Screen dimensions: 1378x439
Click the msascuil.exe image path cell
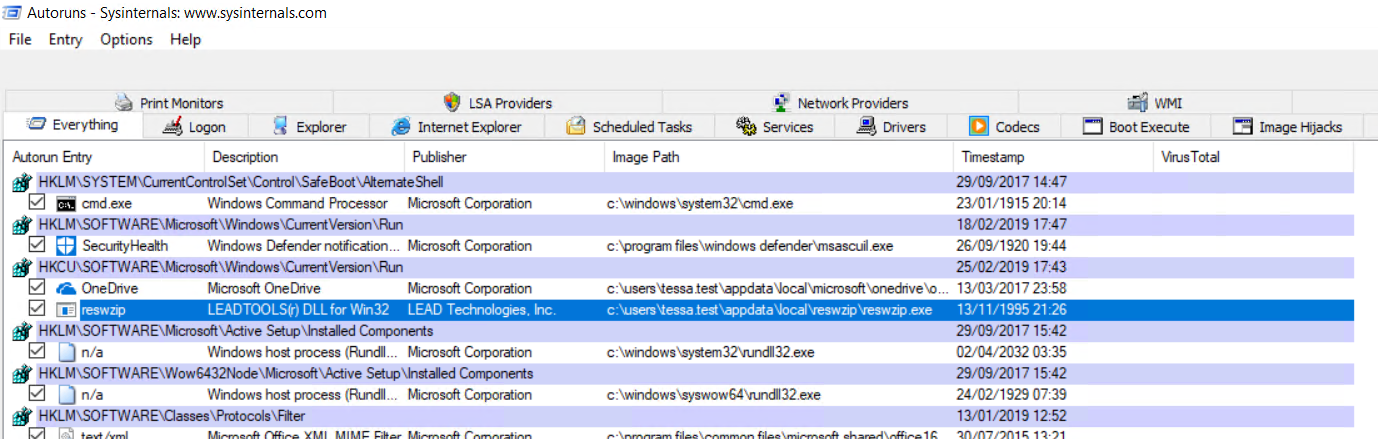750,245
